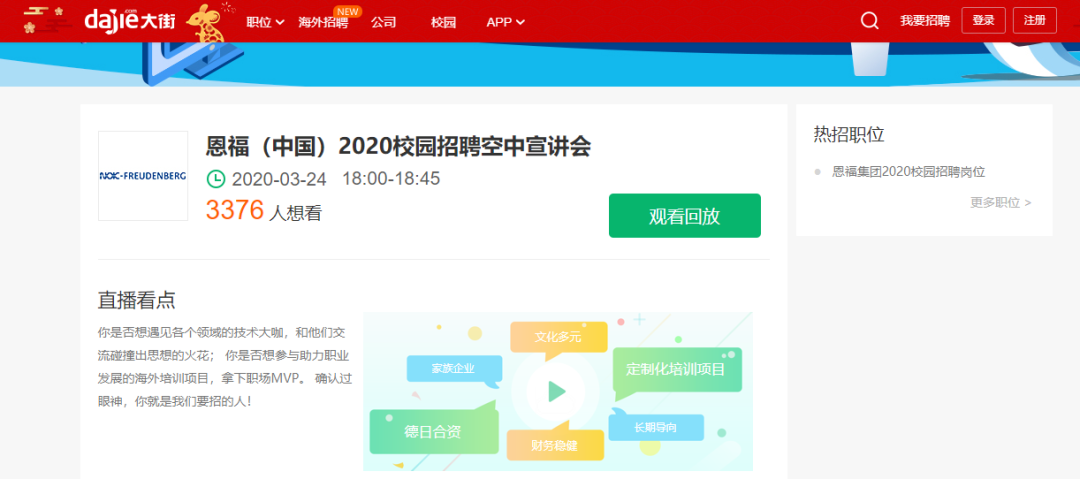Click the NOK-Freudenberg company logo
Screen dimensions: 1080x479
point(143,176)
